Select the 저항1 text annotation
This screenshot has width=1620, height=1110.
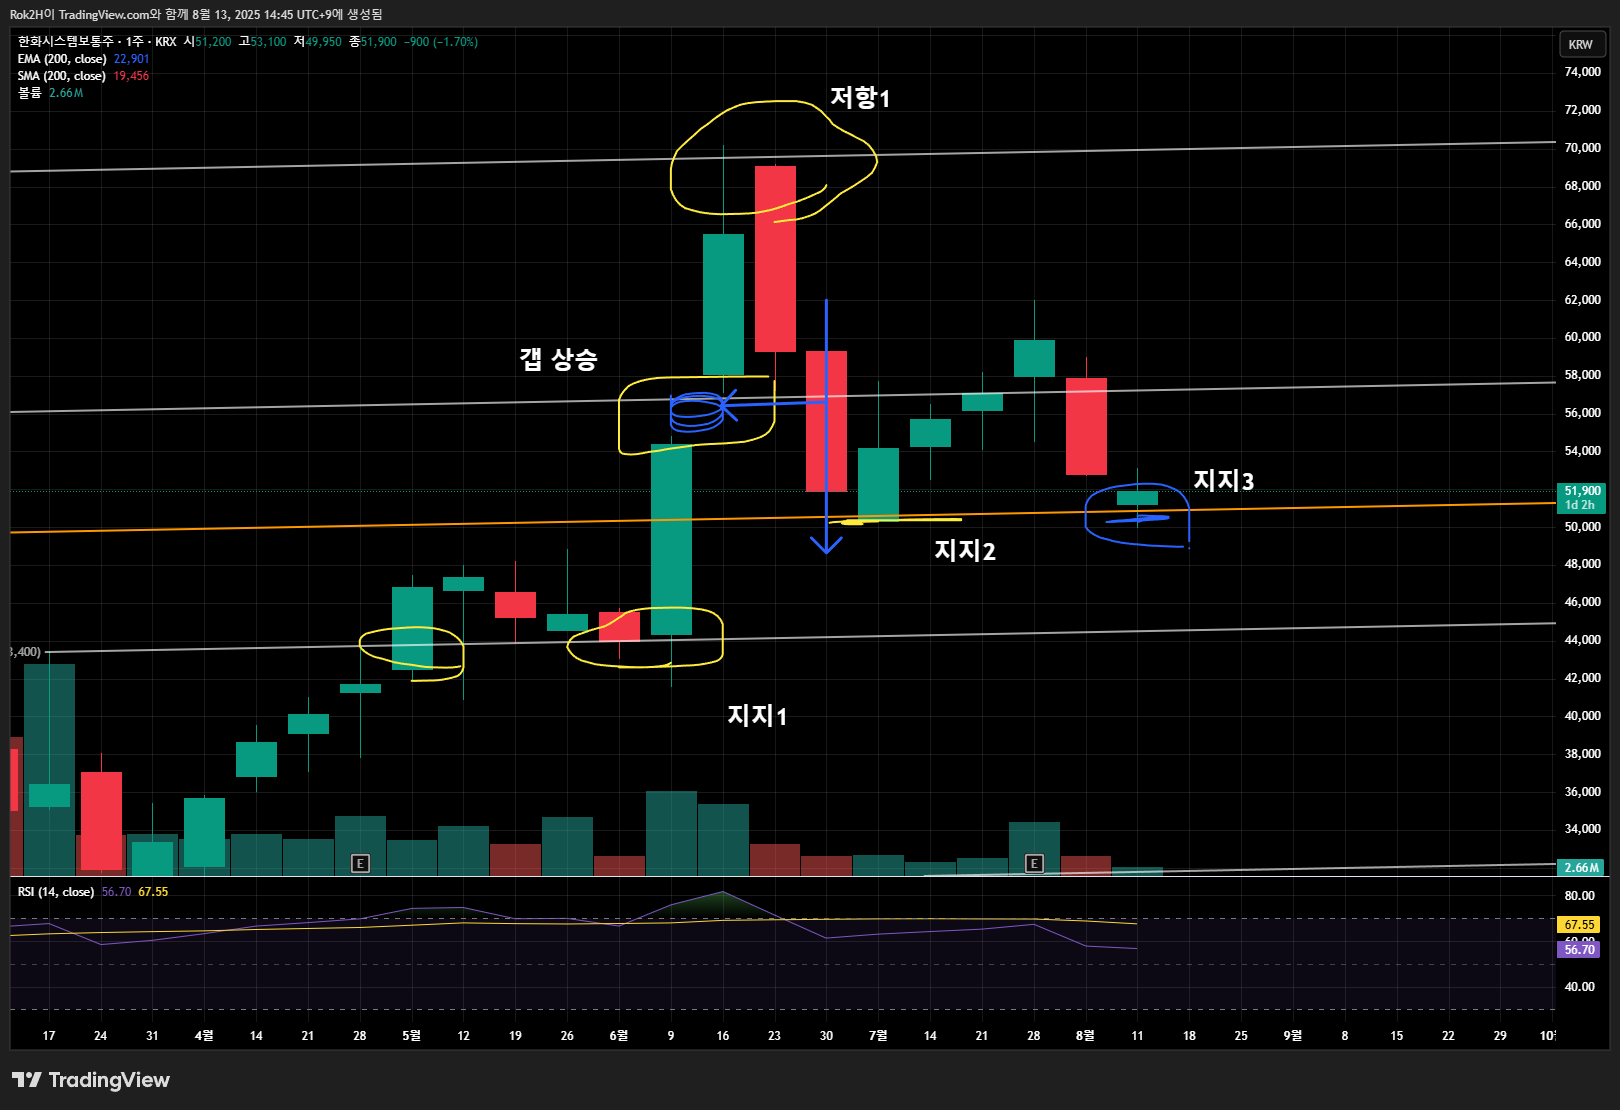tap(860, 97)
